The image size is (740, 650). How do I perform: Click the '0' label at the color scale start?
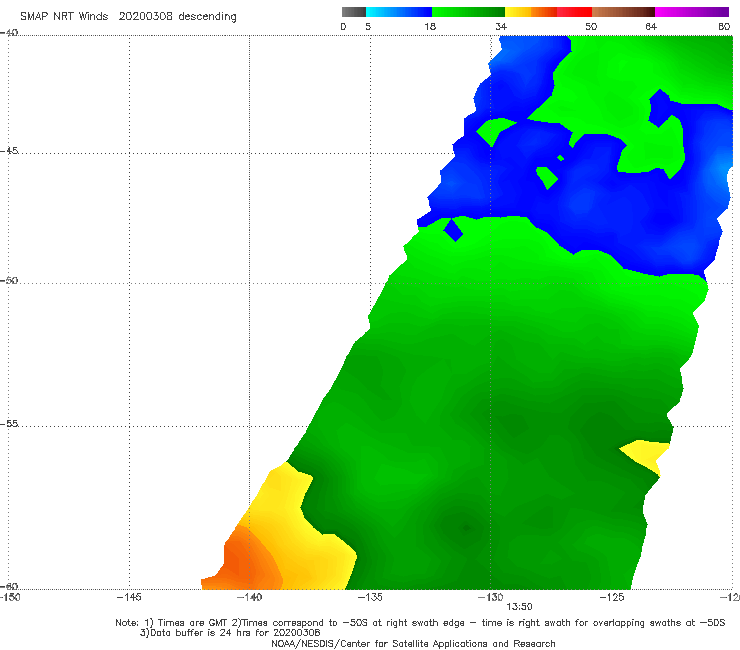[344, 27]
